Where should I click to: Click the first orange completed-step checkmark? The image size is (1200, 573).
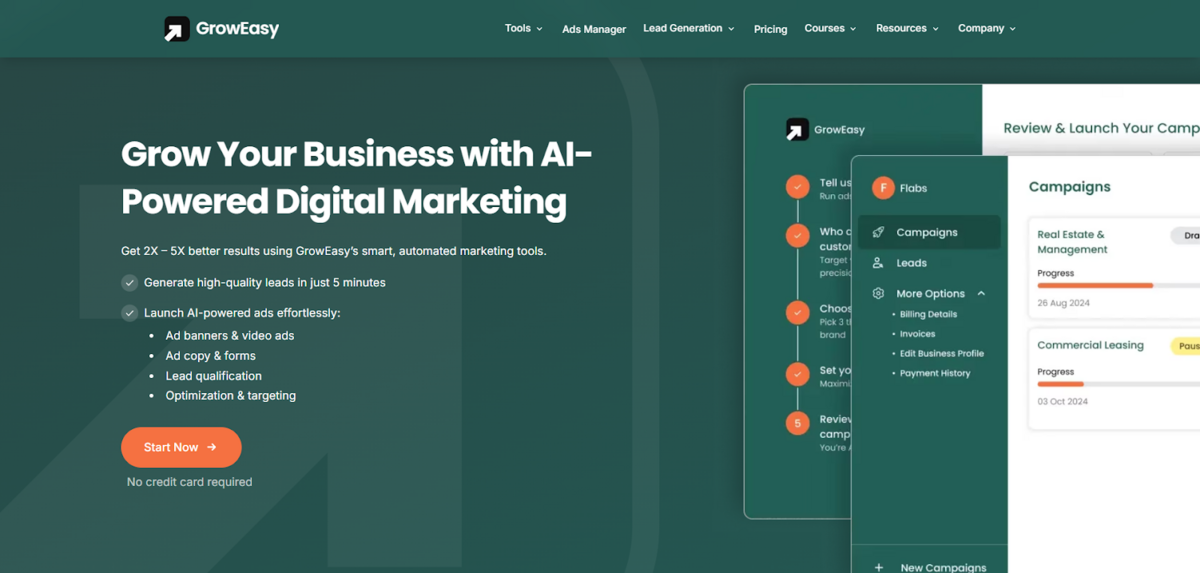coord(797,186)
